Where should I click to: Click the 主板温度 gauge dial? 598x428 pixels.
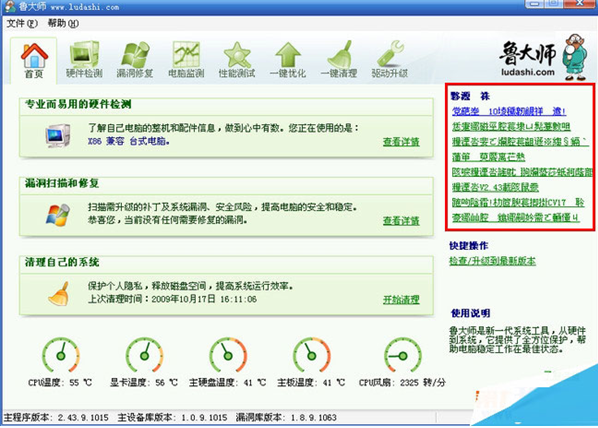312,355
